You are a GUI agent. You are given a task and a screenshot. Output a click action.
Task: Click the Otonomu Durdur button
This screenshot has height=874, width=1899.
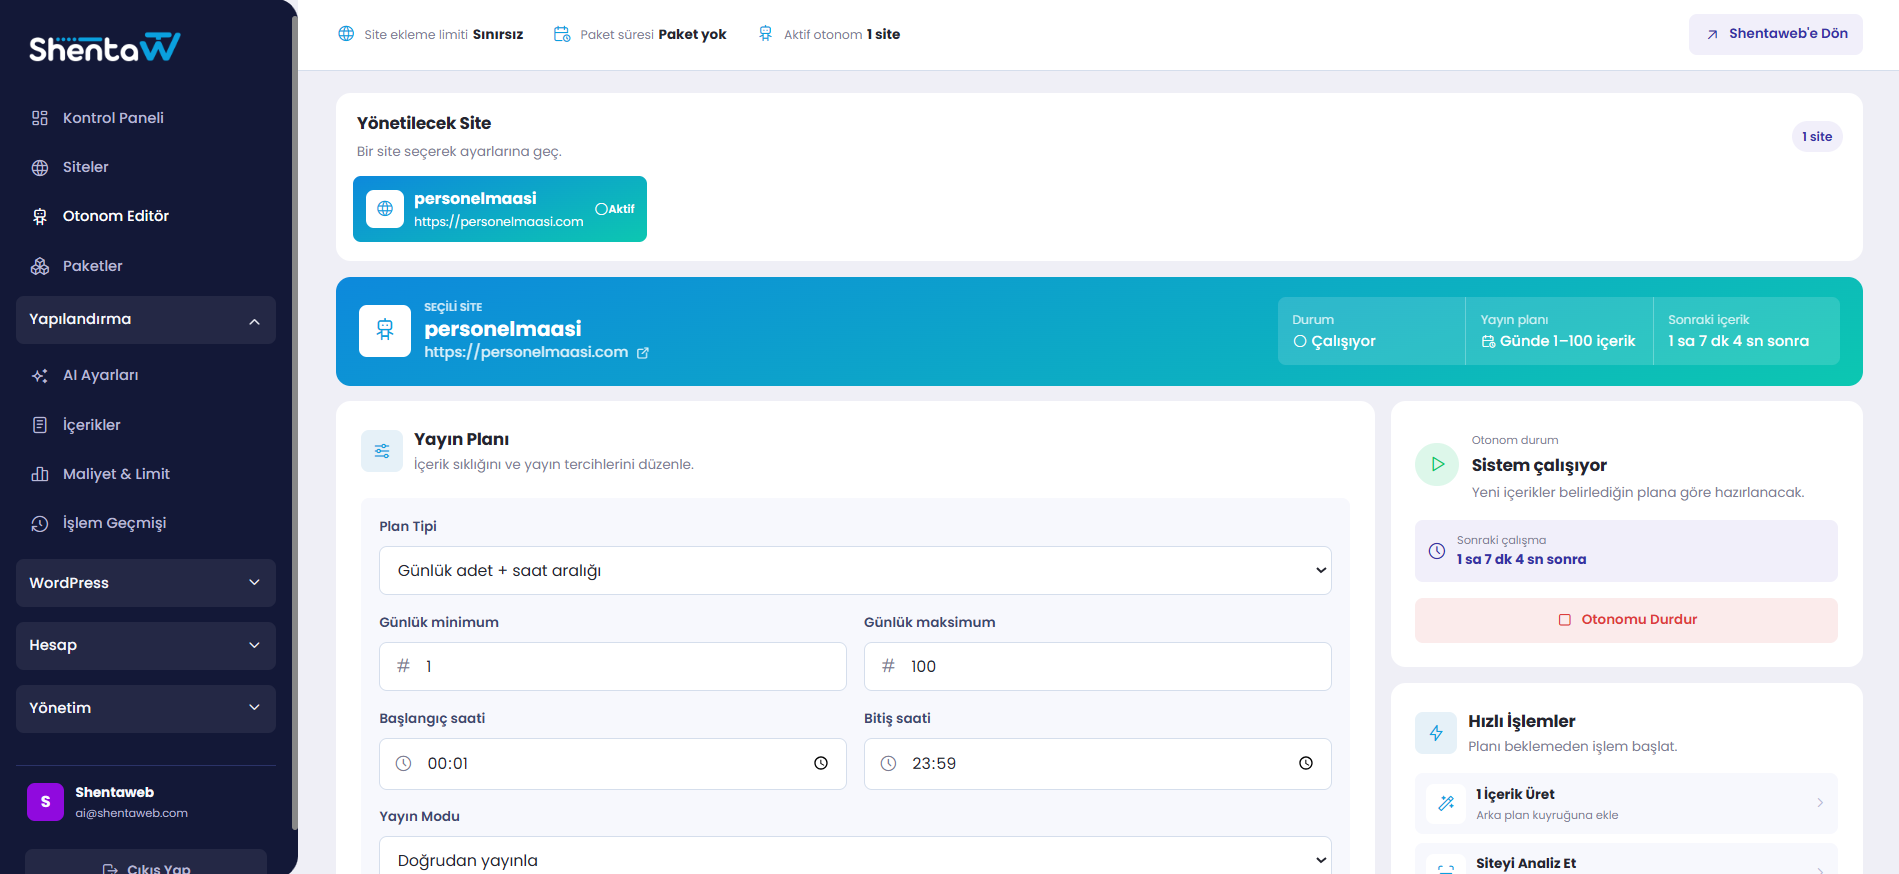pos(1626,620)
